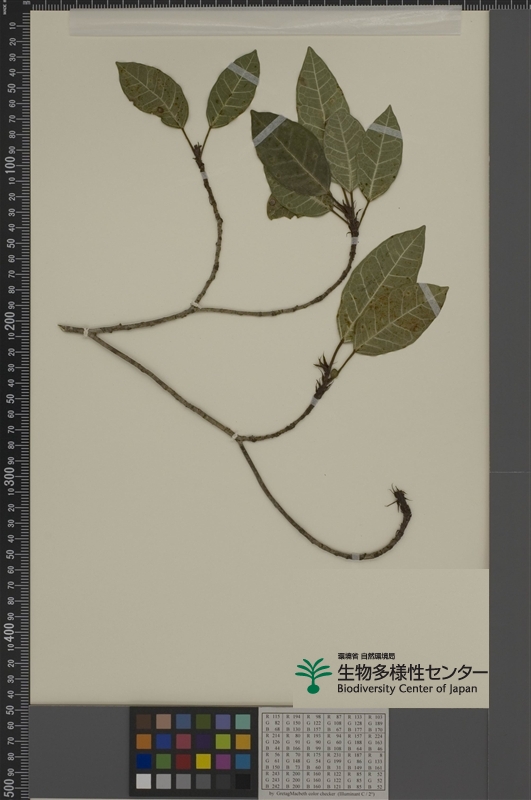Click the 400 mark on the ruler
This screenshot has width=531, height=800.
pos(10,631)
